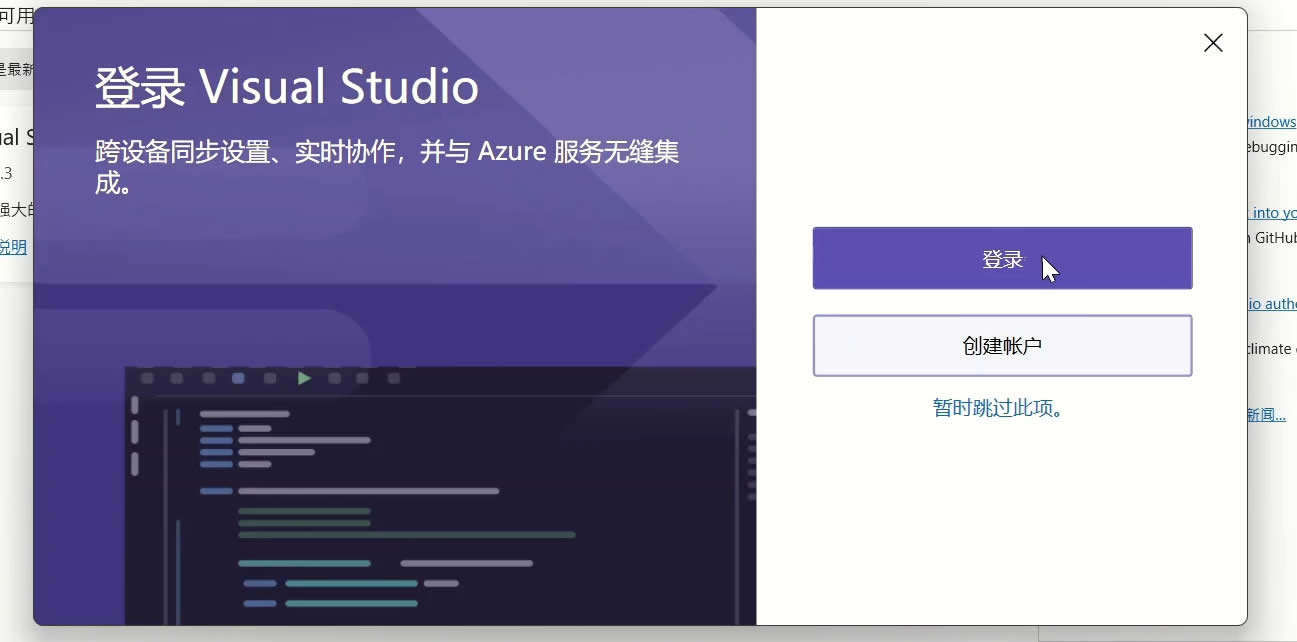The image size is (1297, 642).
Task: Click the rightmost gray square in illustrated toolbar
Action: [393, 378]
